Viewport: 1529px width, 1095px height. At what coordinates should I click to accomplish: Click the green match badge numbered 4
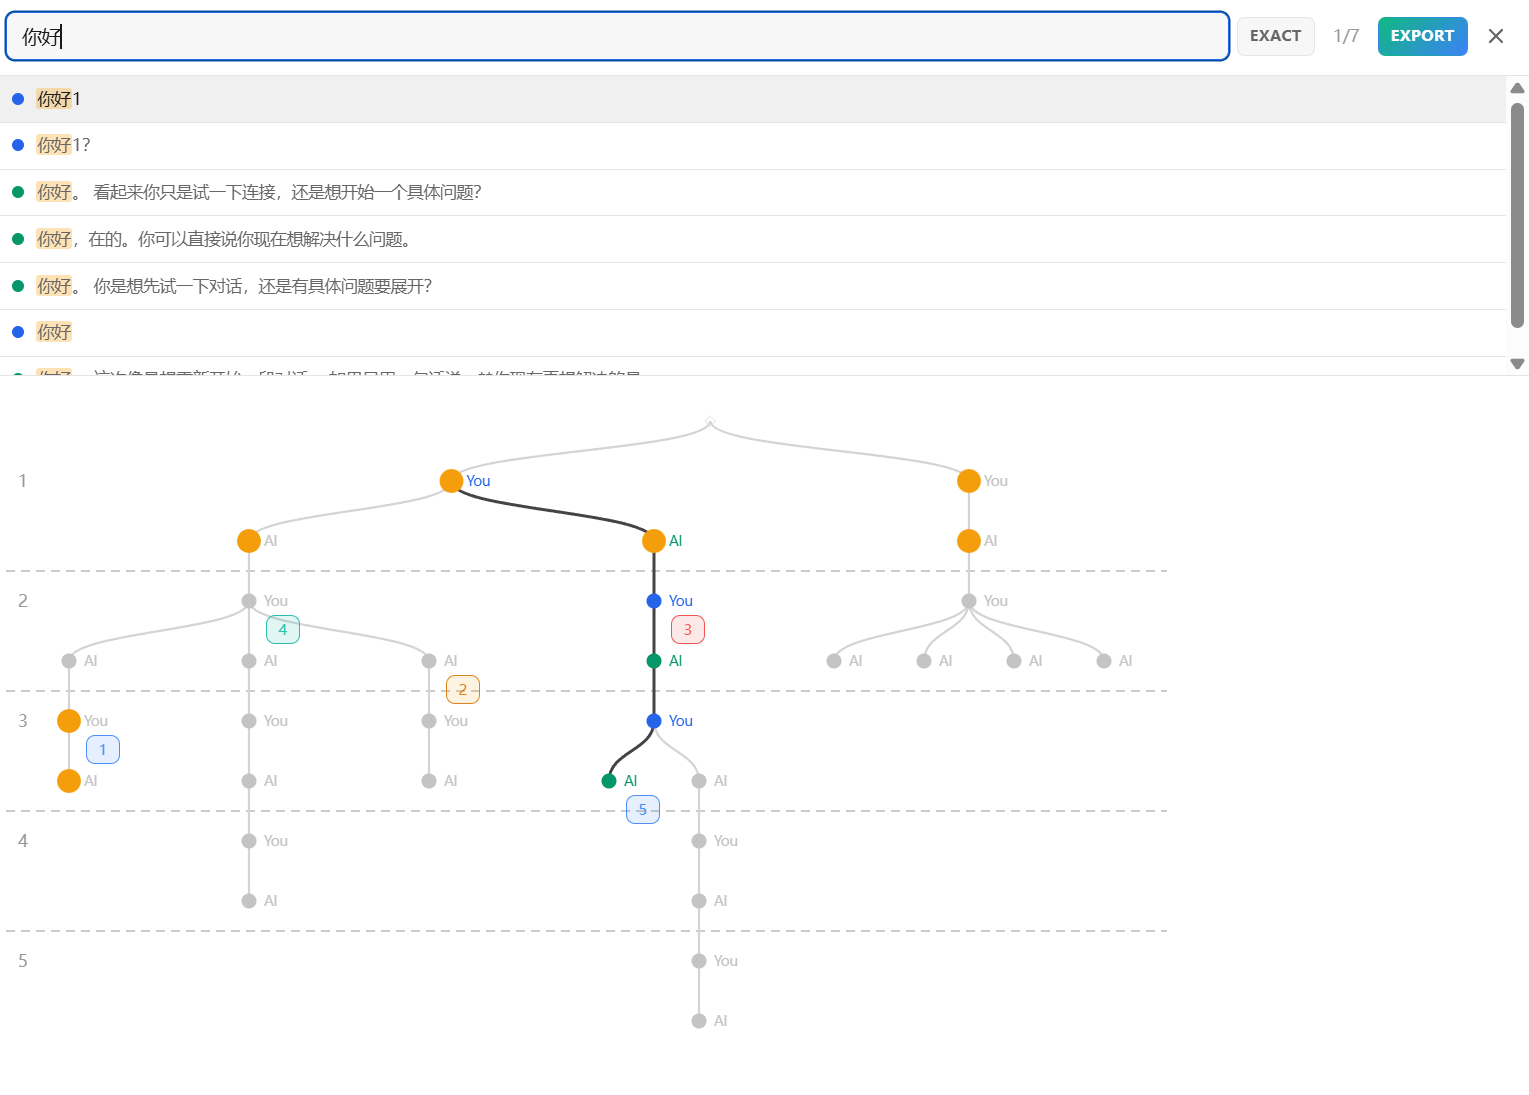click(282, 629)
